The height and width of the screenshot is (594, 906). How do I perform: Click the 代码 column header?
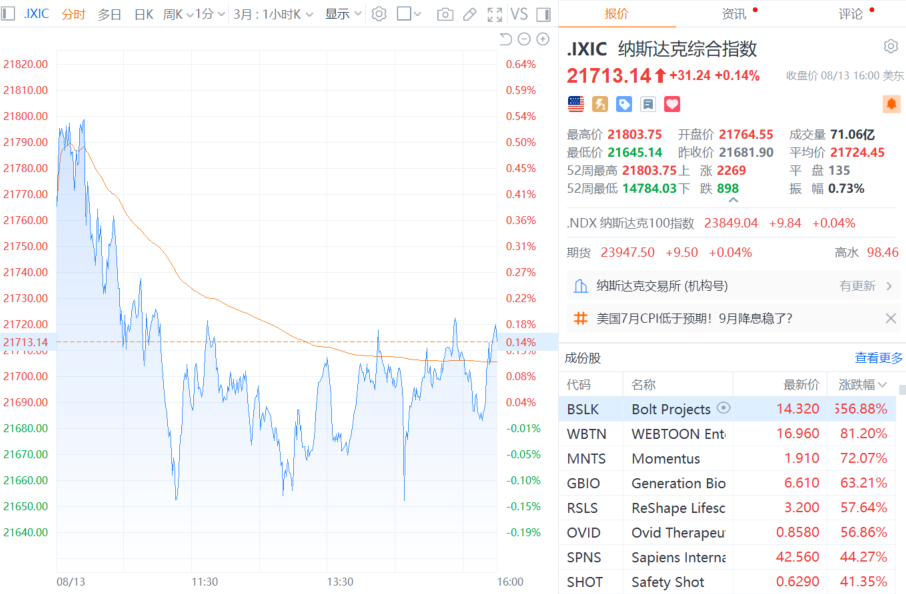(578, 385)
